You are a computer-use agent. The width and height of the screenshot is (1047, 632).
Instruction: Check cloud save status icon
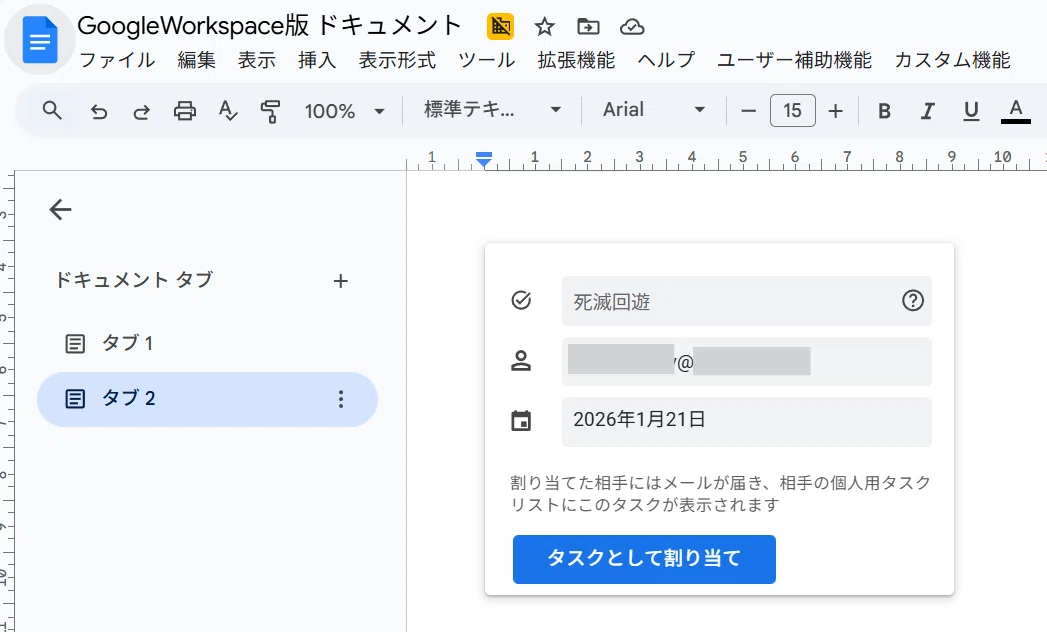pyautogui.click(x=632, y=27)
